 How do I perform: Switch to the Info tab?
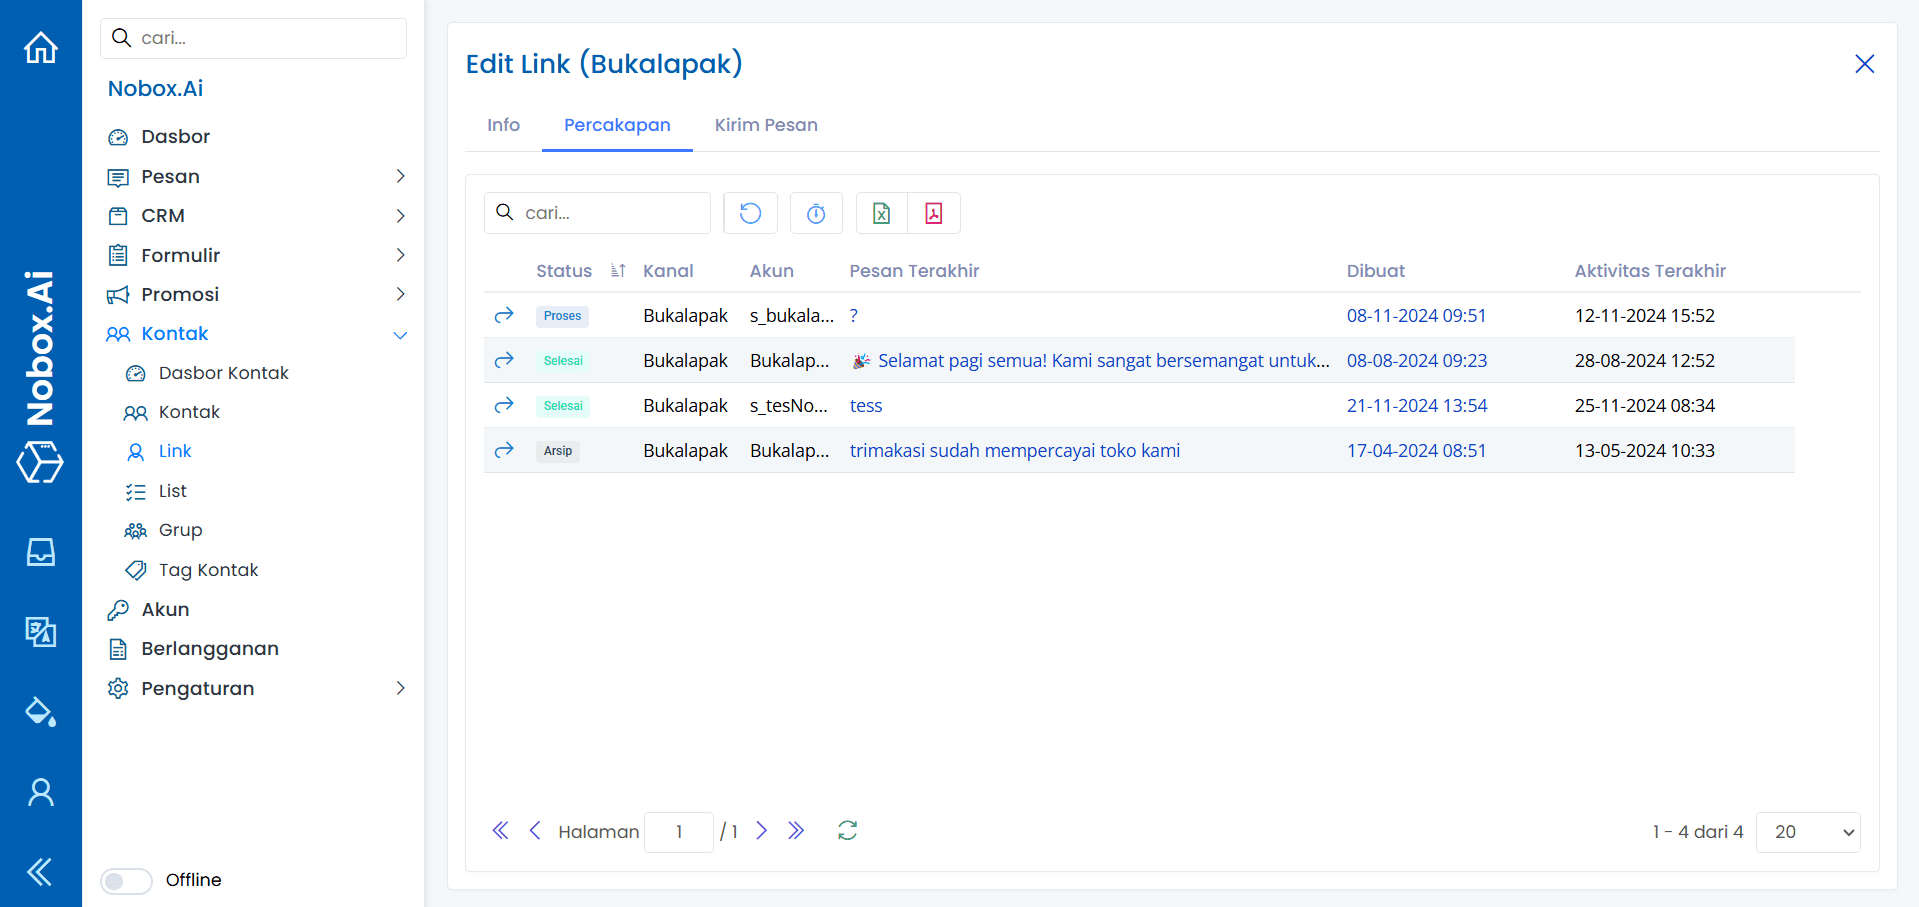(503, 125)
